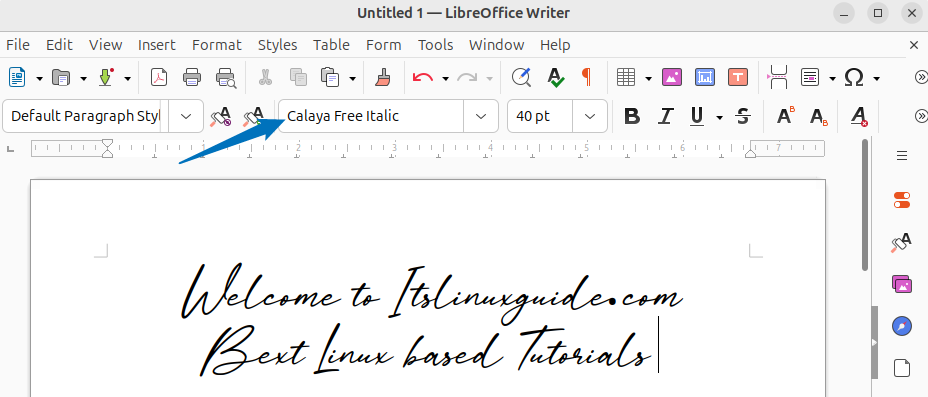Toggle Print Preview
This screenshot has width=928, height=397.
tap(226, 77)
